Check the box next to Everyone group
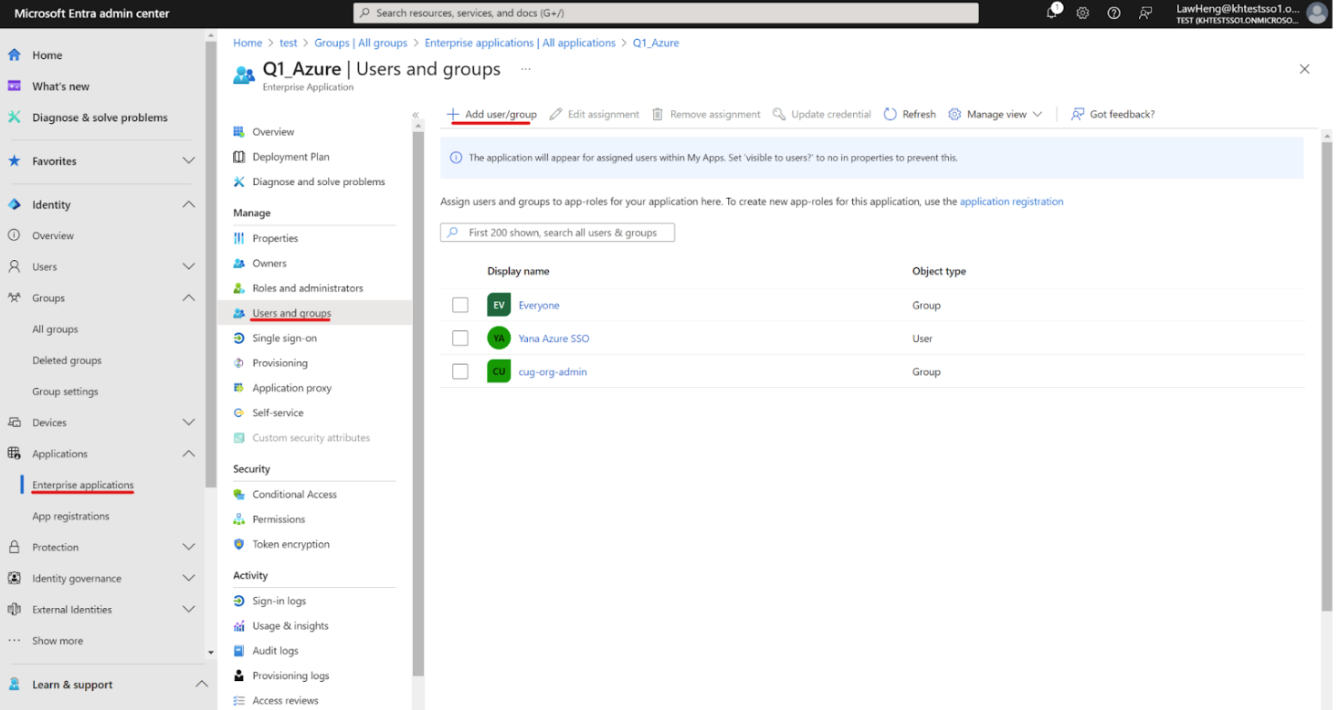1336x710 pixels. tap(460, 305)
